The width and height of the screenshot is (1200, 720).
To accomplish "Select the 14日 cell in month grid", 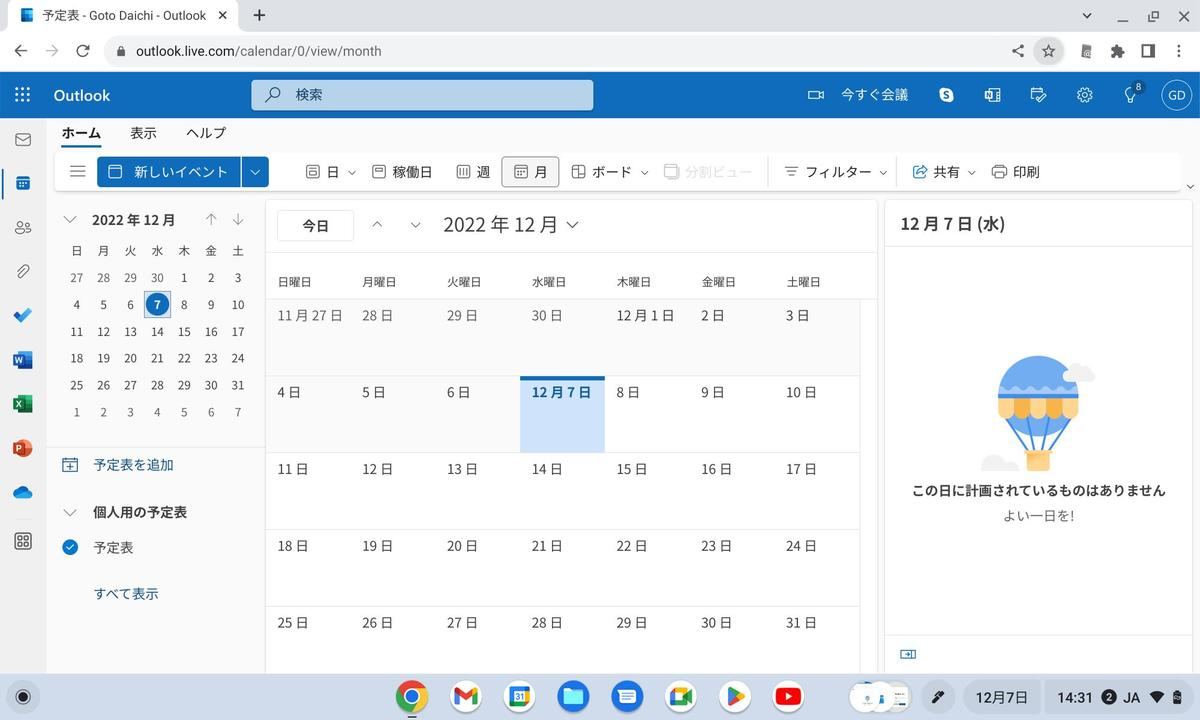I will [x=562, y=491].
